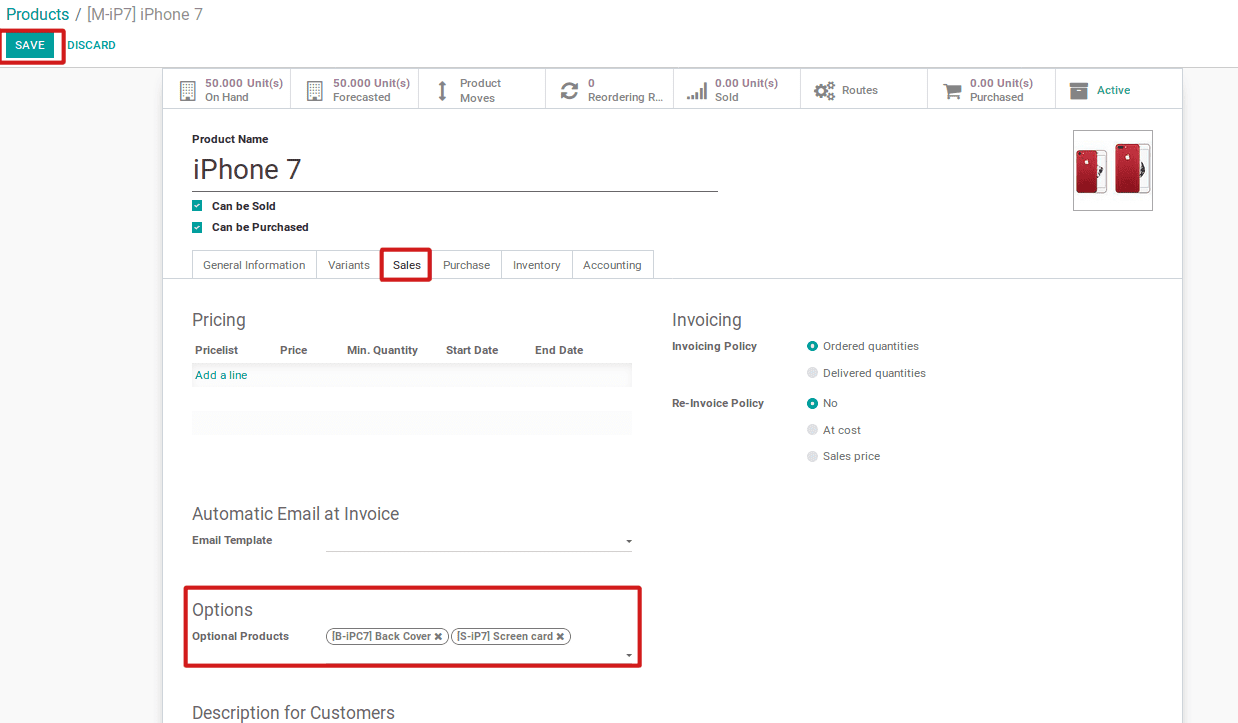The width and height of the screenshot is (1238, 723).
Task: Remove the Back Cover optional product tag
Action: tap(438, 637)
